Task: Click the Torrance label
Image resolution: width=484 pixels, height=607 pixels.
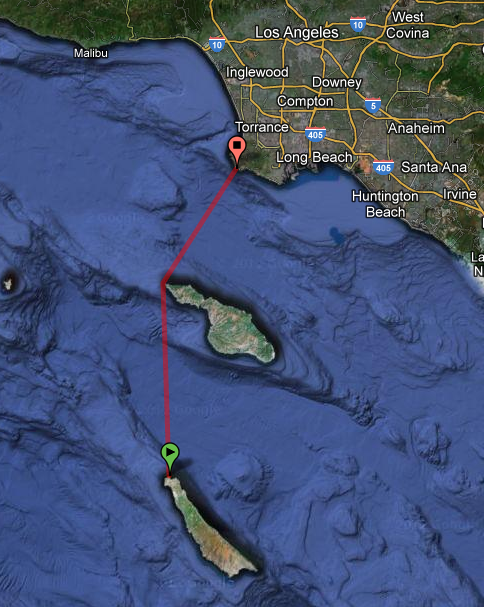Action: tap(262, 127)
